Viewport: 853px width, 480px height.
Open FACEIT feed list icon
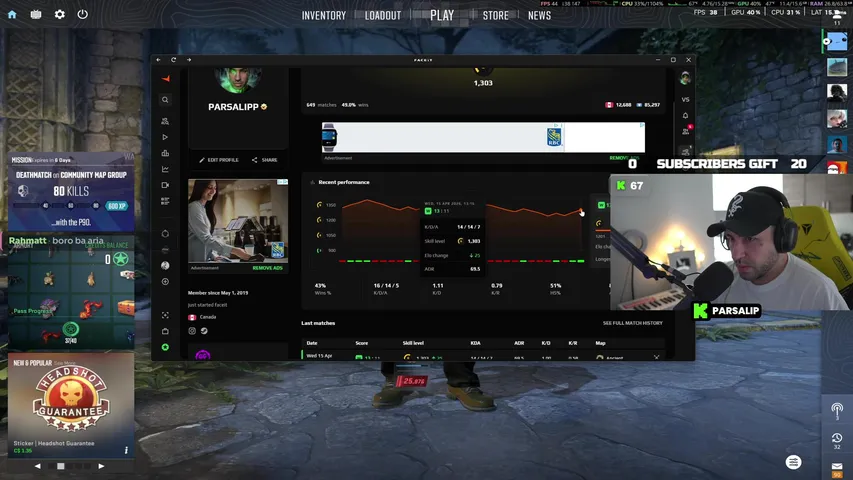pos(165,201)
